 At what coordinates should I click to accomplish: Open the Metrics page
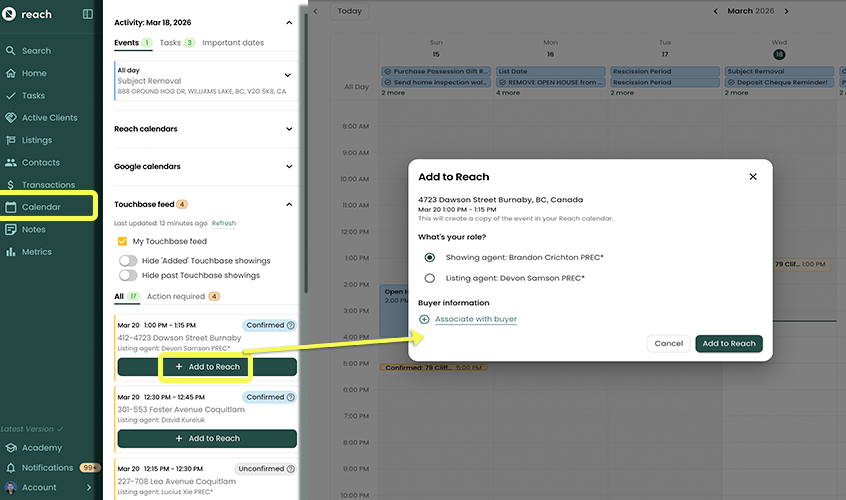tap(36, 252)
